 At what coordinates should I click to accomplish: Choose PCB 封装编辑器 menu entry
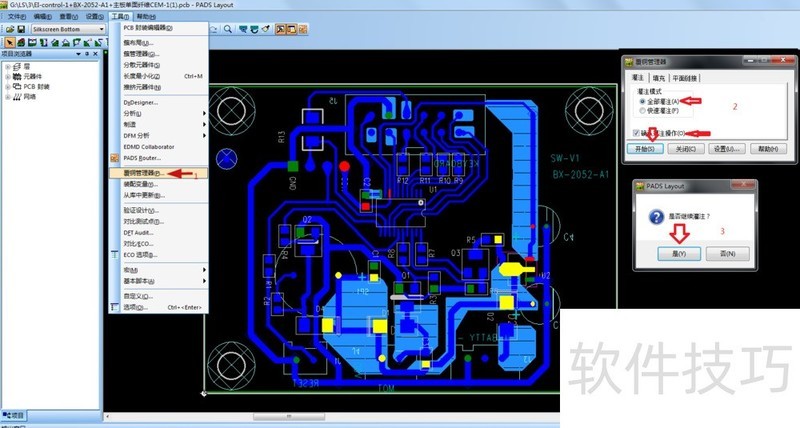pos(158,28)
